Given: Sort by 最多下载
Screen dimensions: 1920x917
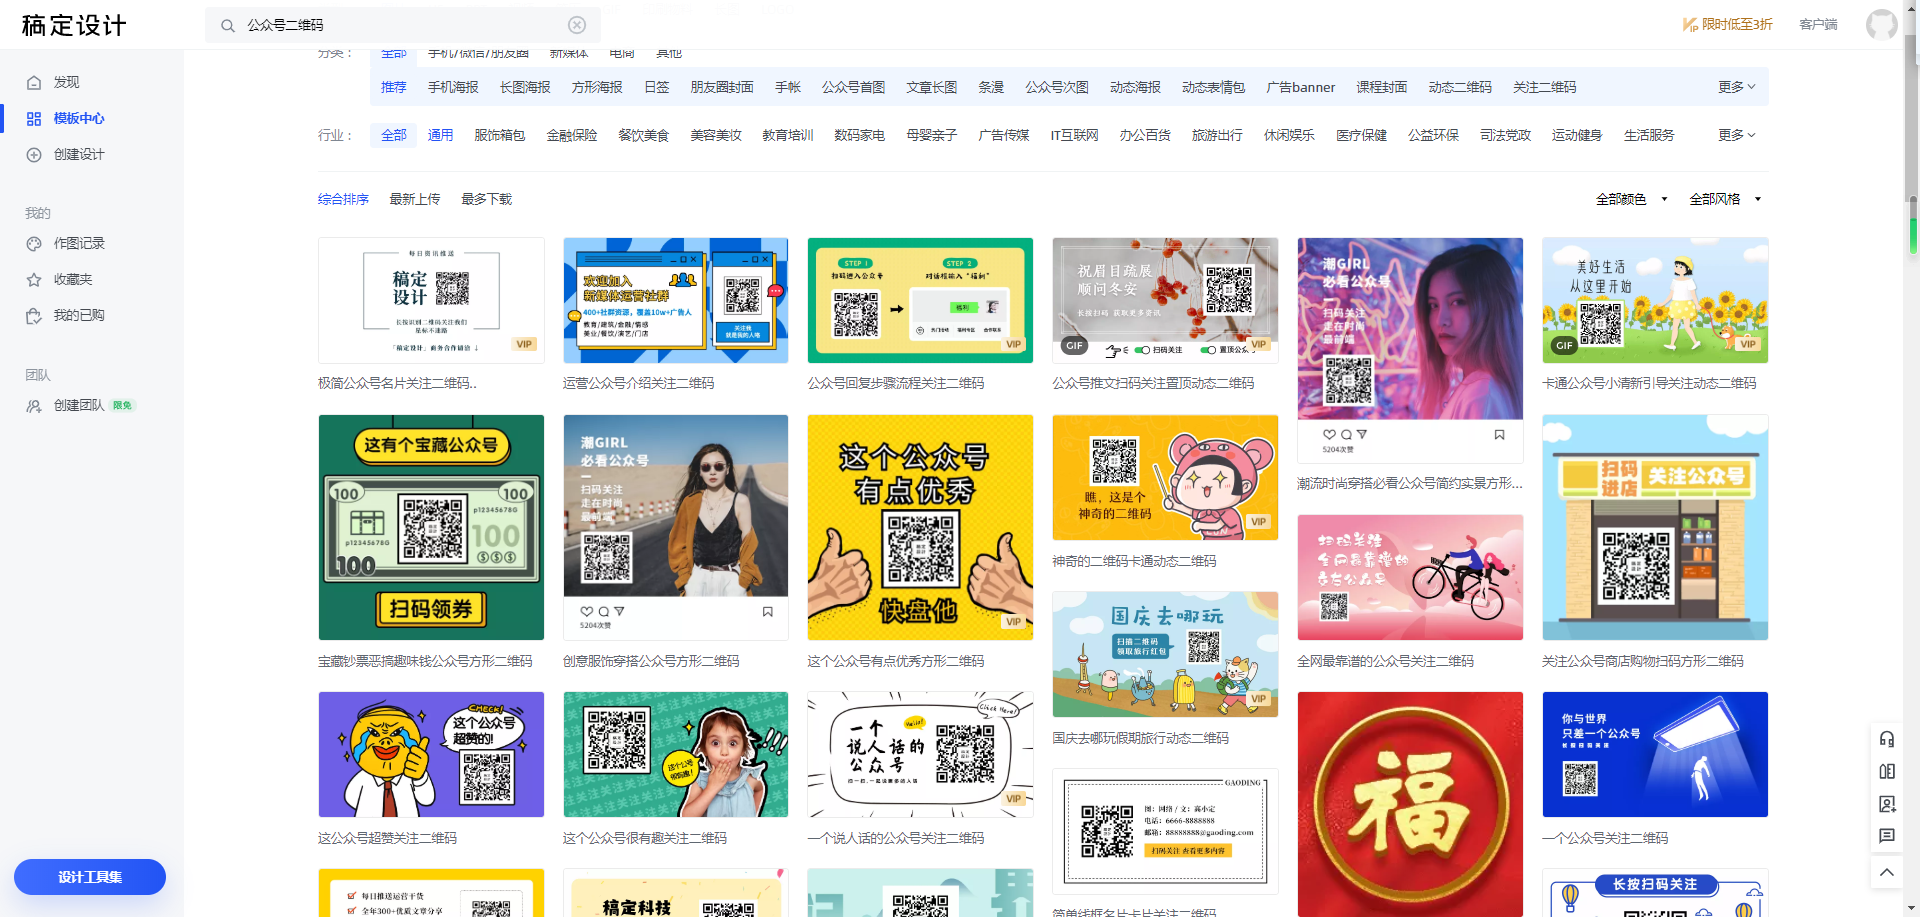Looking at the screenshot, I should (486, 199).
